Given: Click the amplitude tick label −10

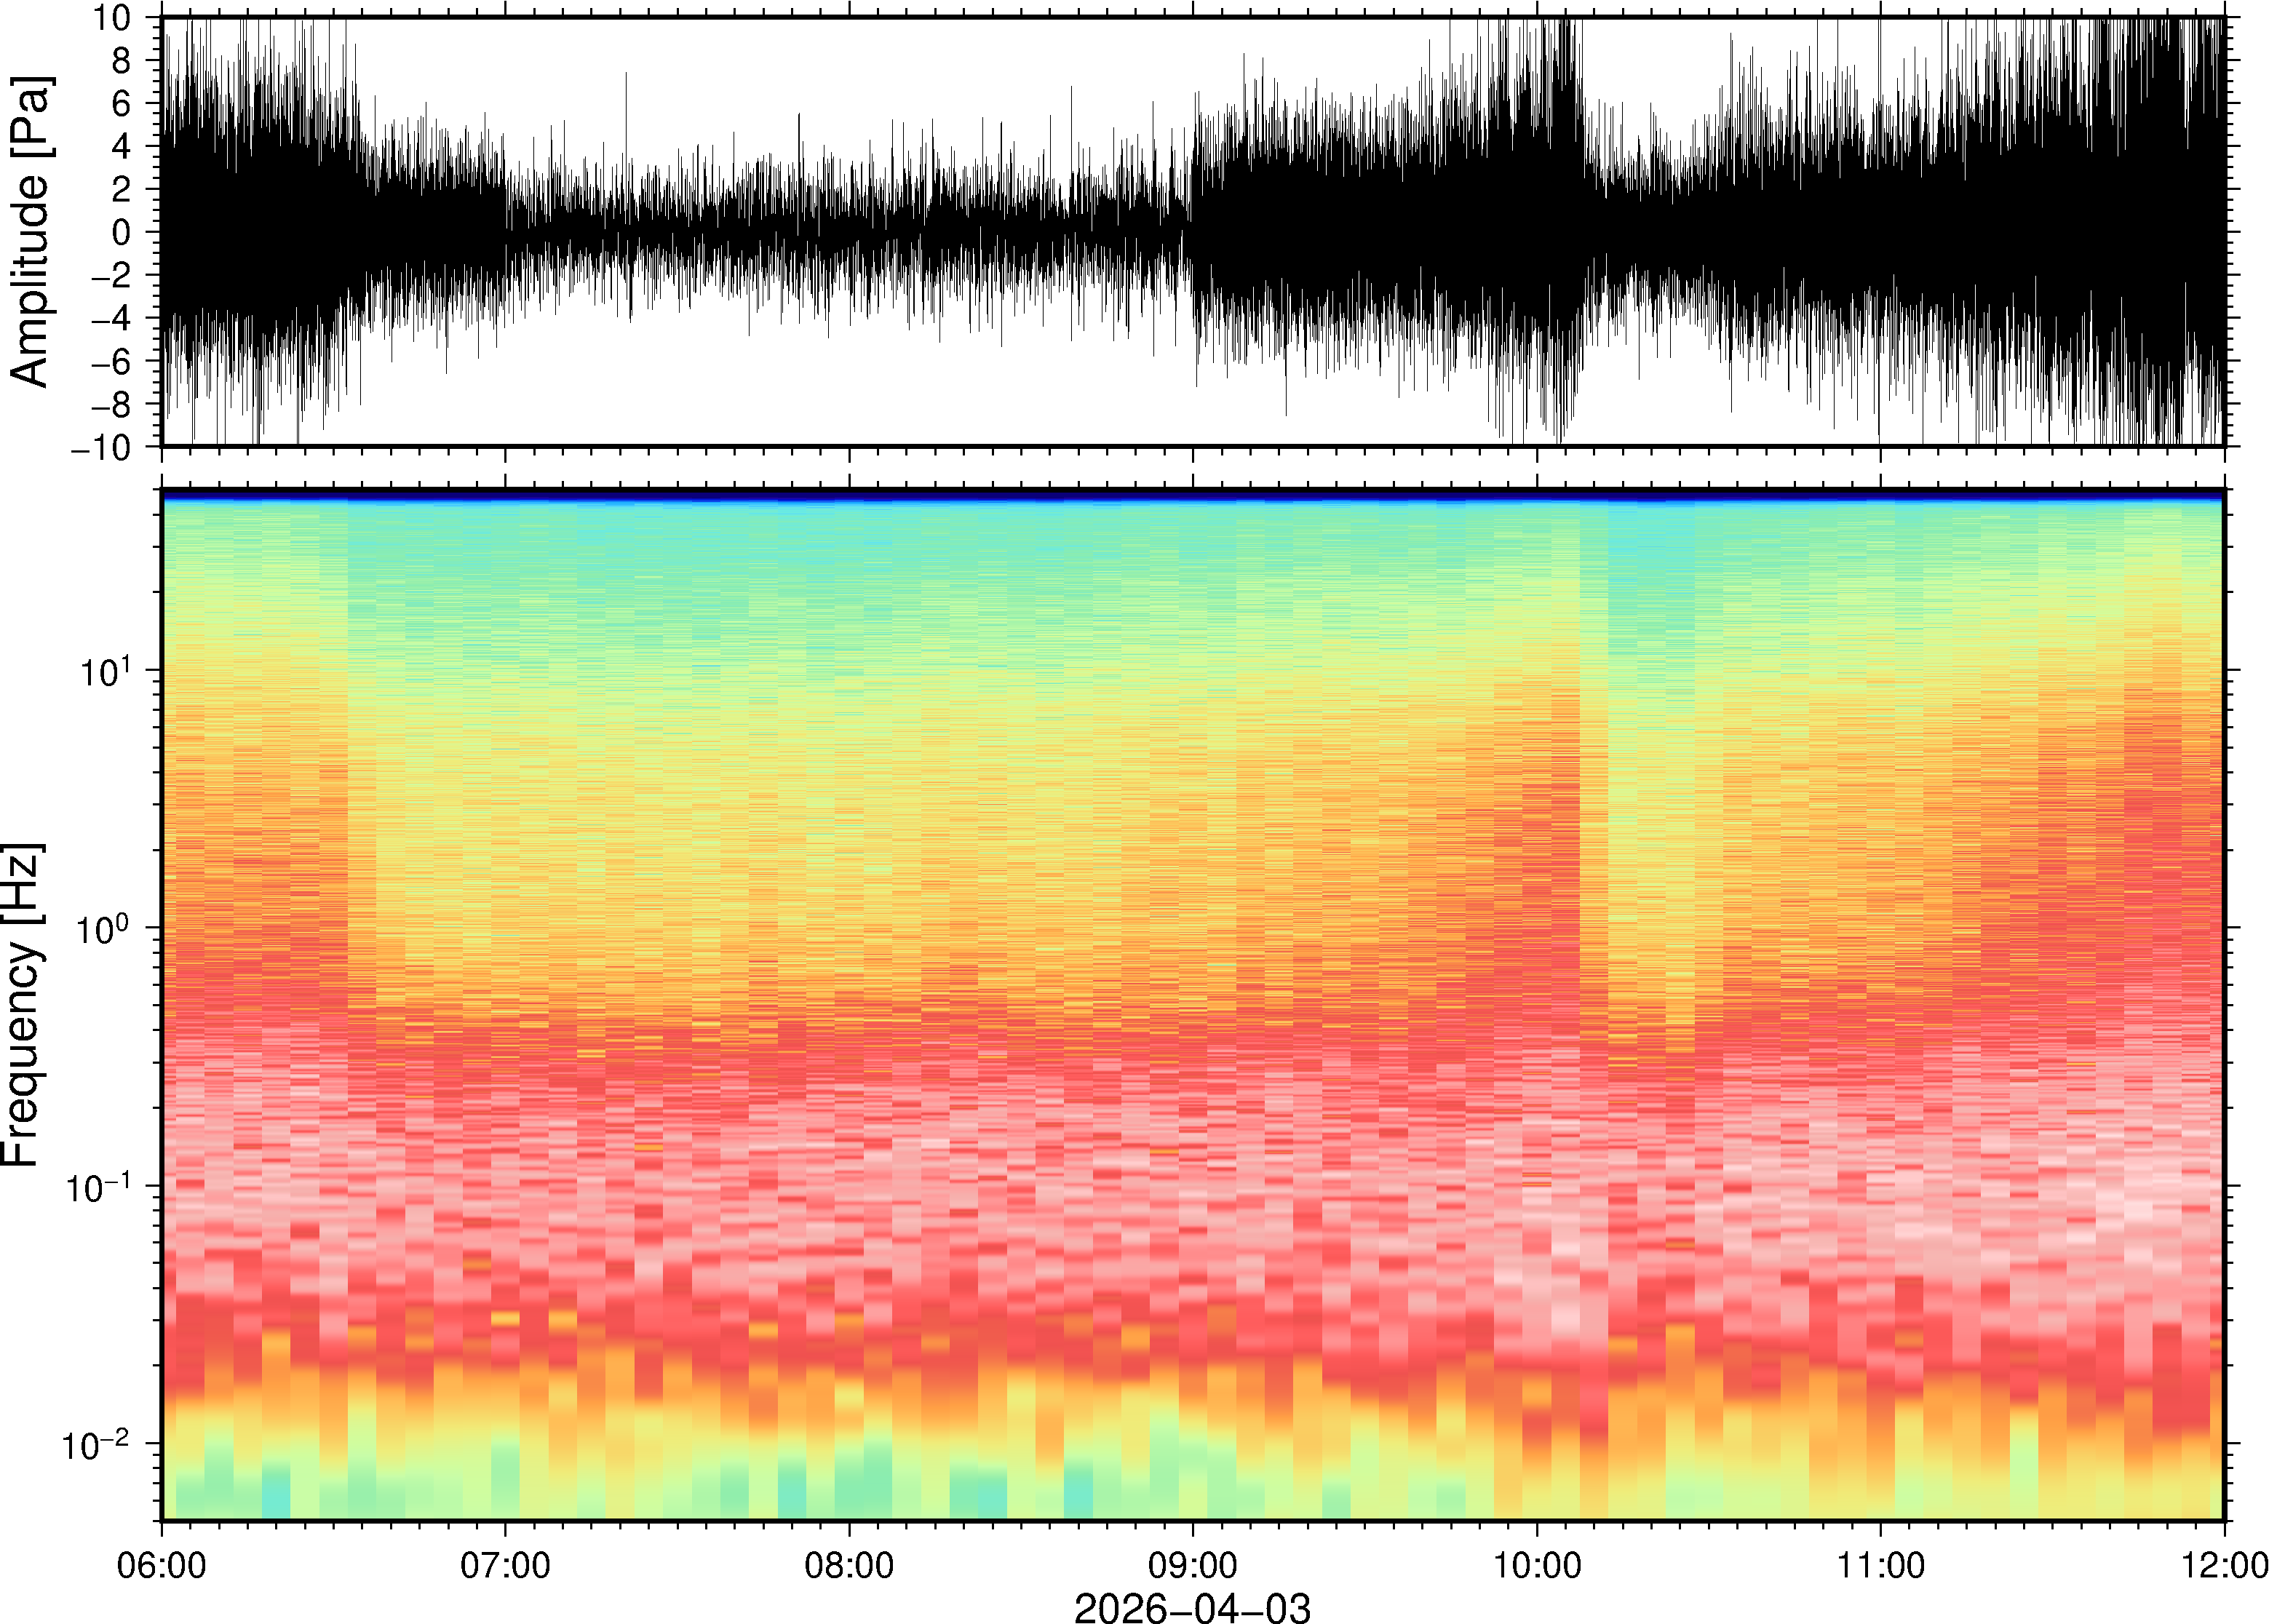Looking at the screenshot, I should tap(100, 447).
